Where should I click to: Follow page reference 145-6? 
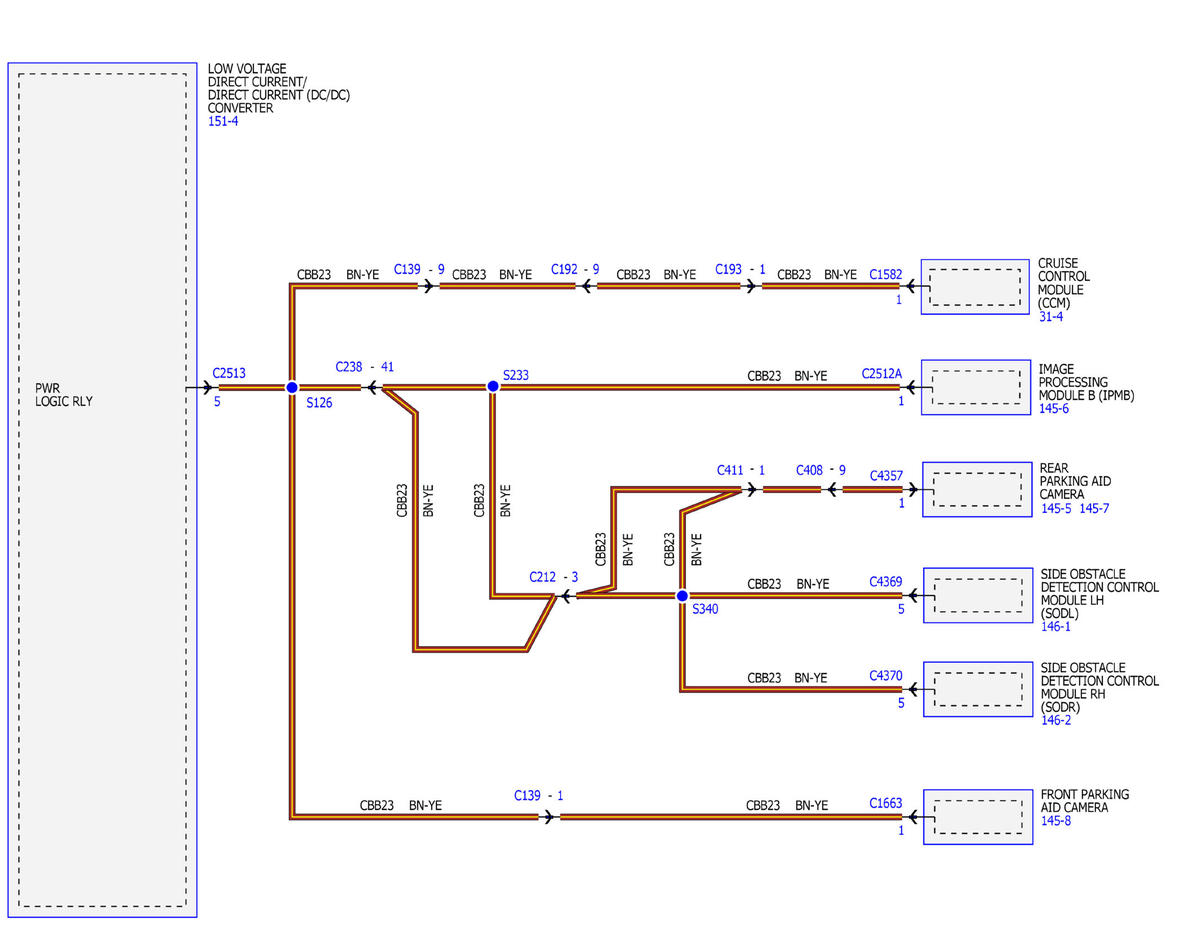[1054, 408]
